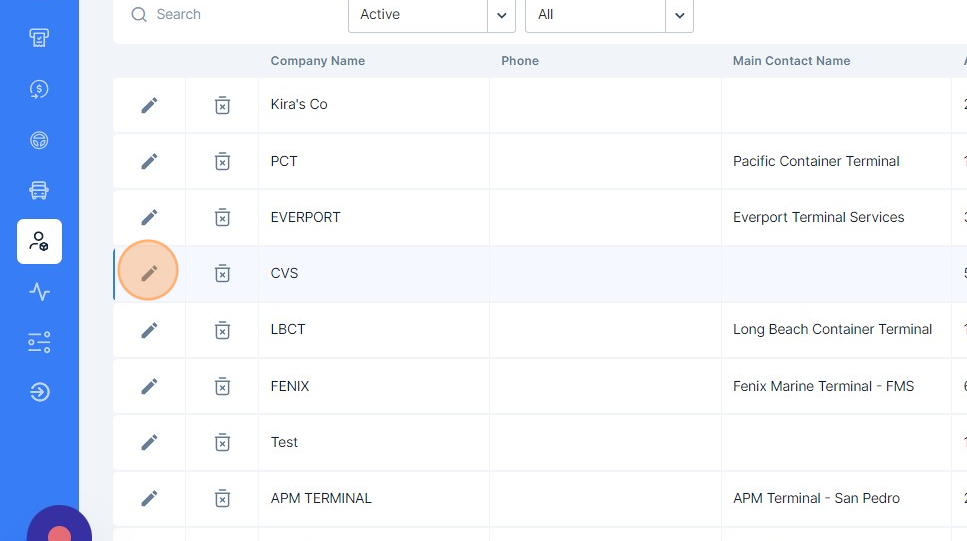Open the sliders settings sidebar icon
This screenshot has width=967, height=541.
coord(39,342)
